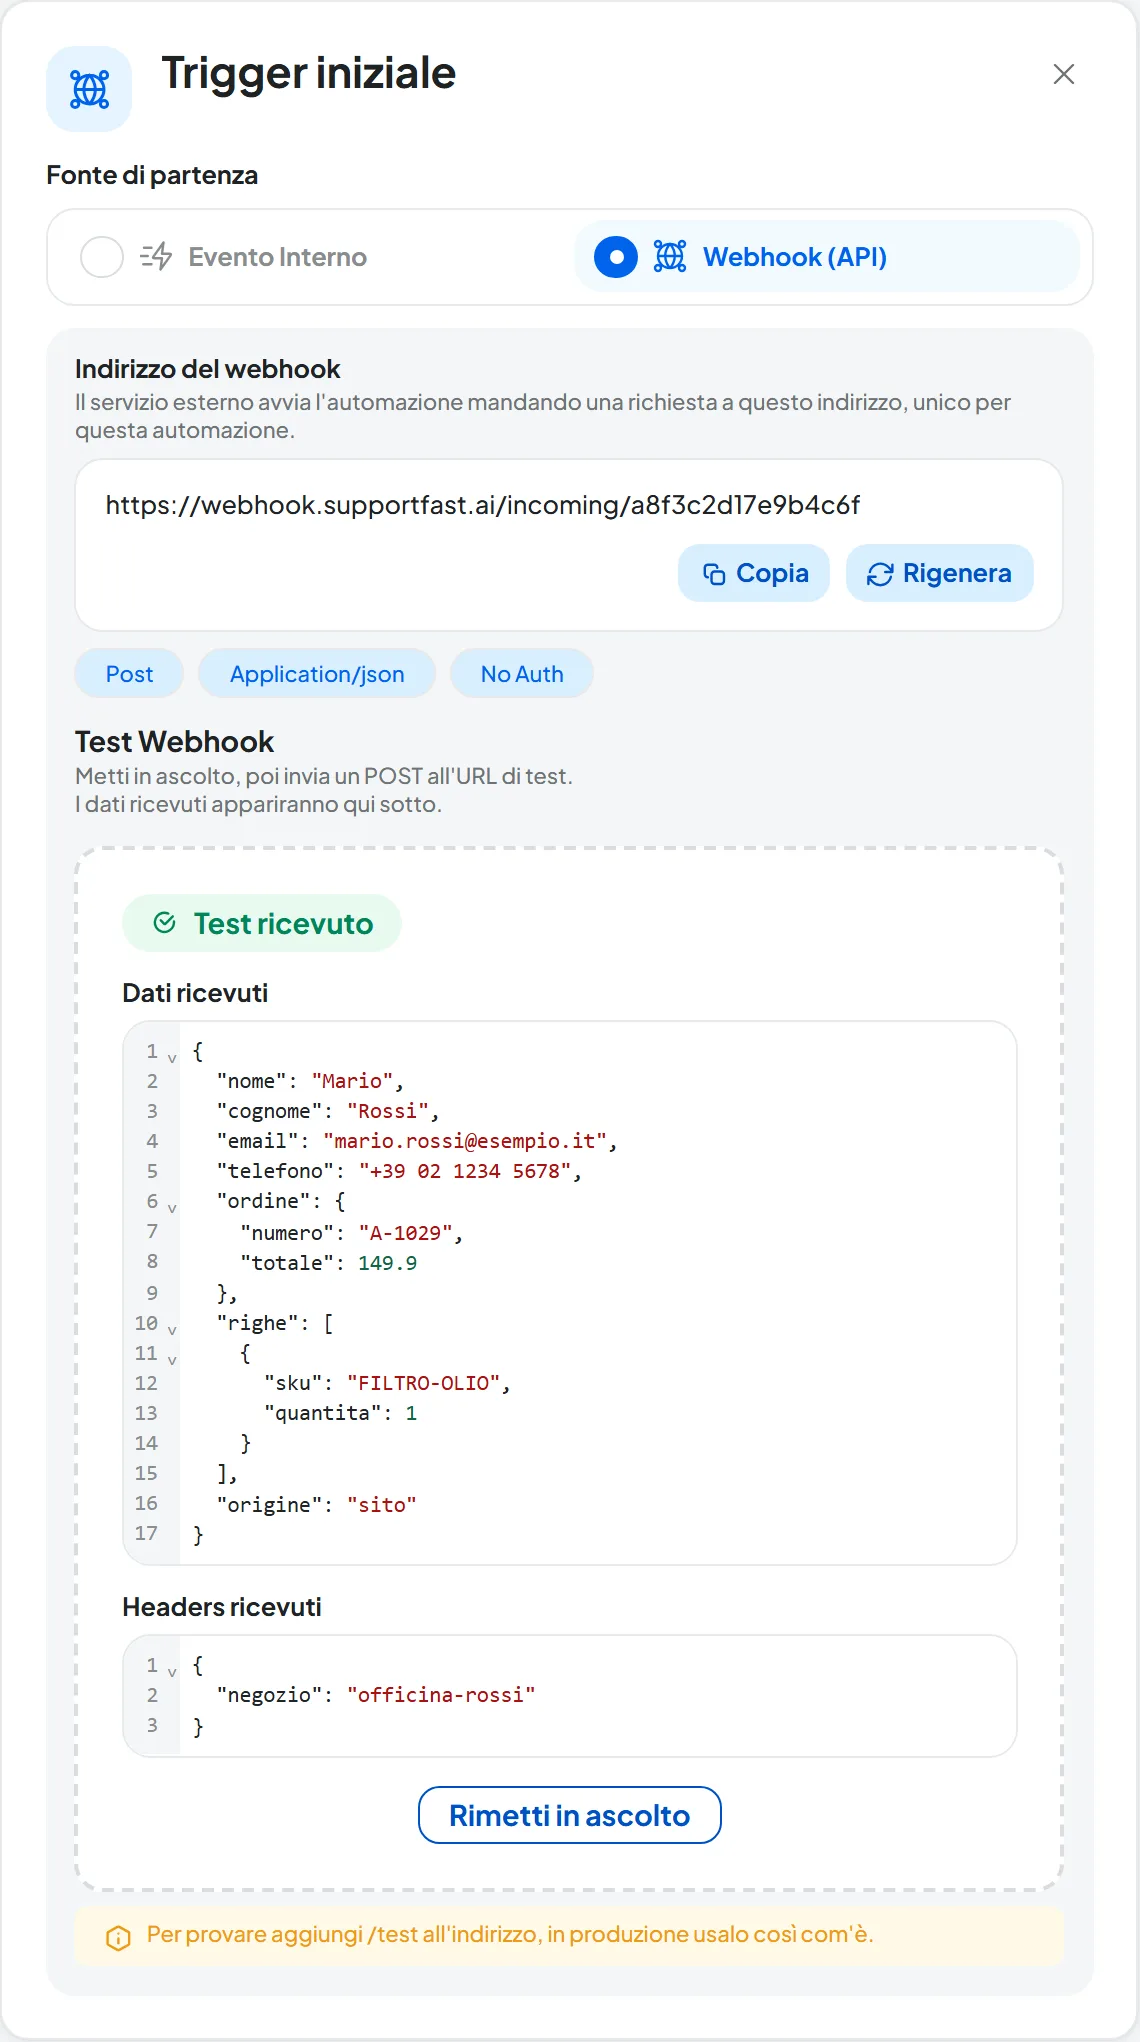This screenshot has height=2042, width=1140.
Task: Click the checkmark icon in Test ricevuto
Action: [x=165, y=923]
